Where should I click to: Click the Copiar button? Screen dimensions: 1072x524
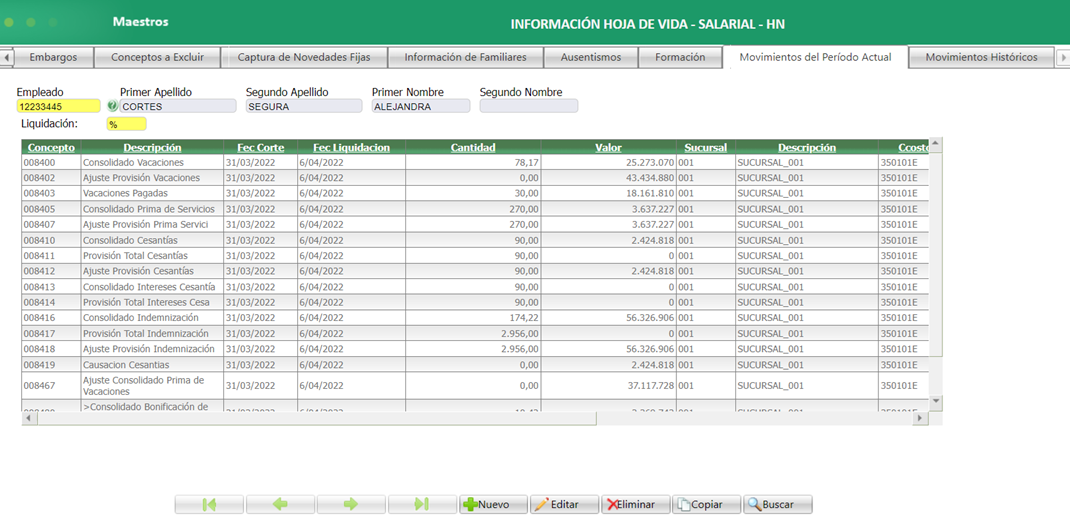[707, 504]
